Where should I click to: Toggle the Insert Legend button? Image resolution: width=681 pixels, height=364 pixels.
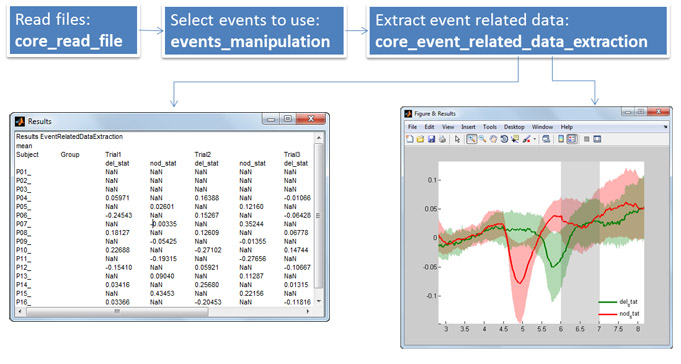click(x=572, y=139)
